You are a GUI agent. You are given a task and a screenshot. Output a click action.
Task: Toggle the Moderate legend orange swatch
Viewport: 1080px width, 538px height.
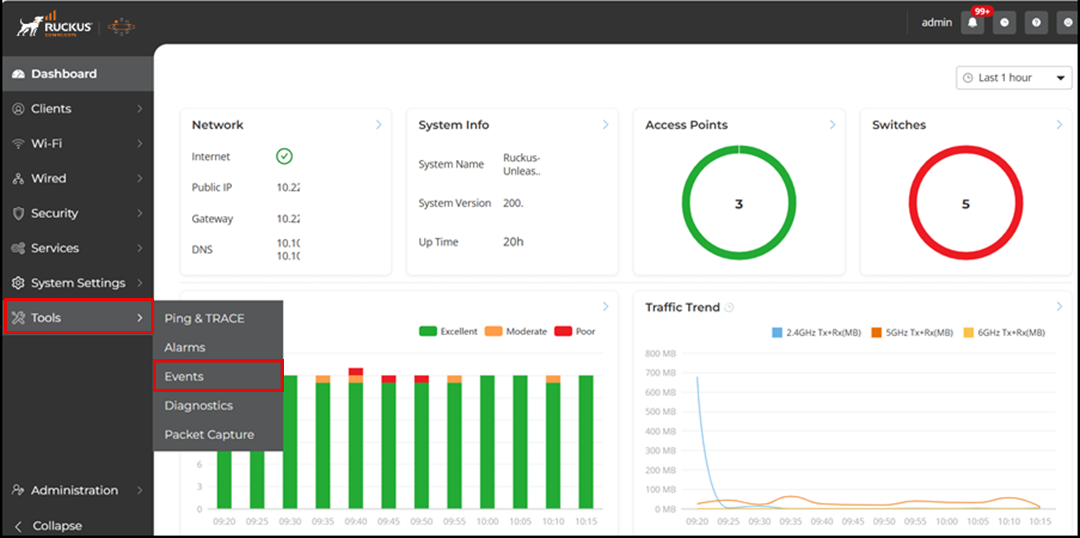point(494,331)
